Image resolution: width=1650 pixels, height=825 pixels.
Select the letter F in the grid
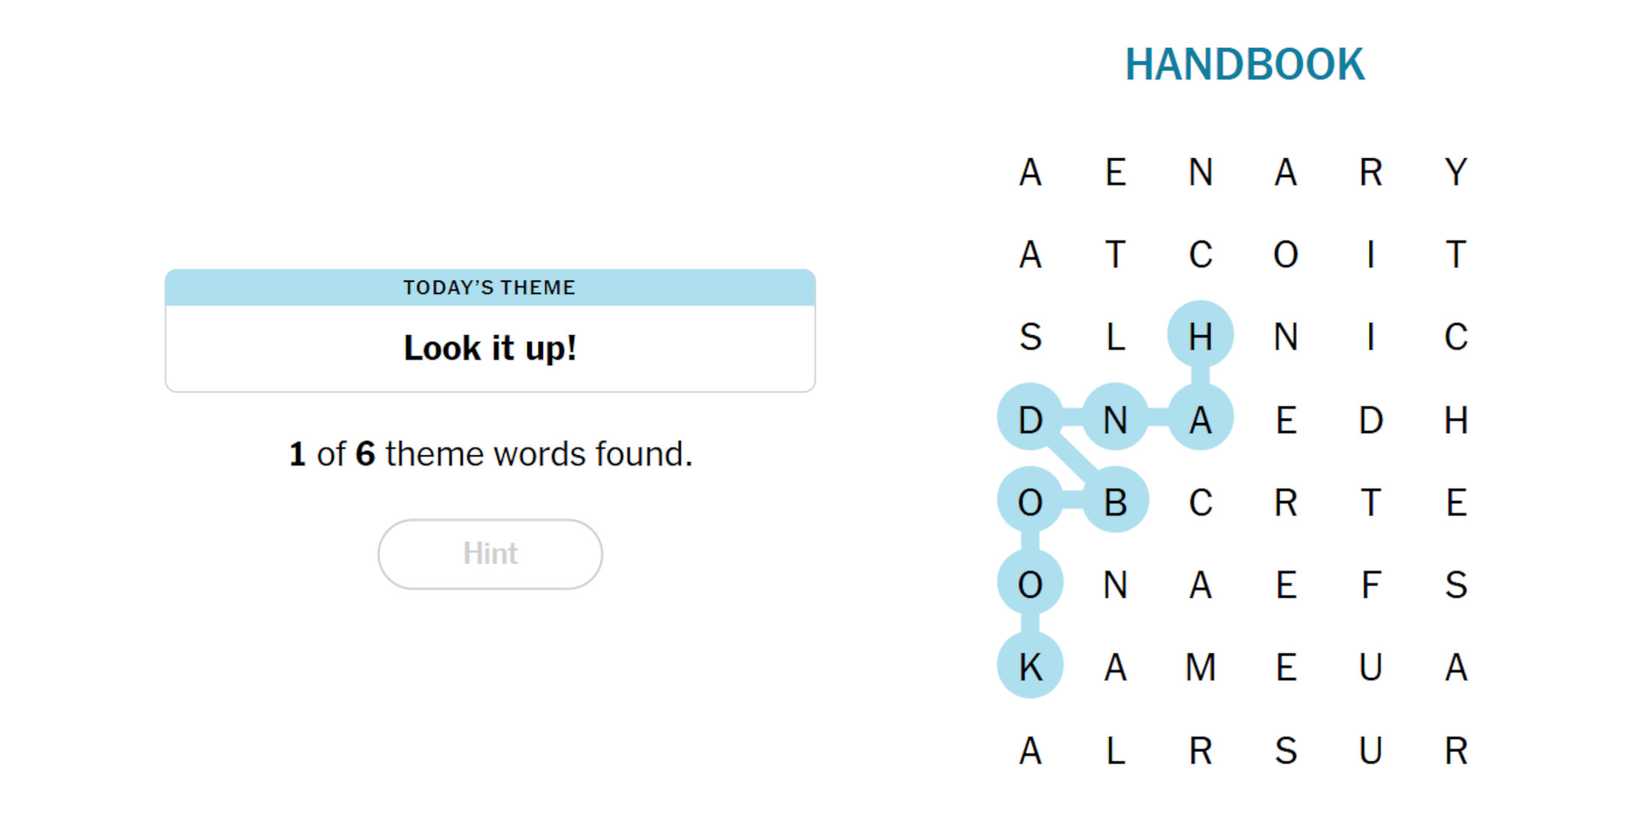1371,584
